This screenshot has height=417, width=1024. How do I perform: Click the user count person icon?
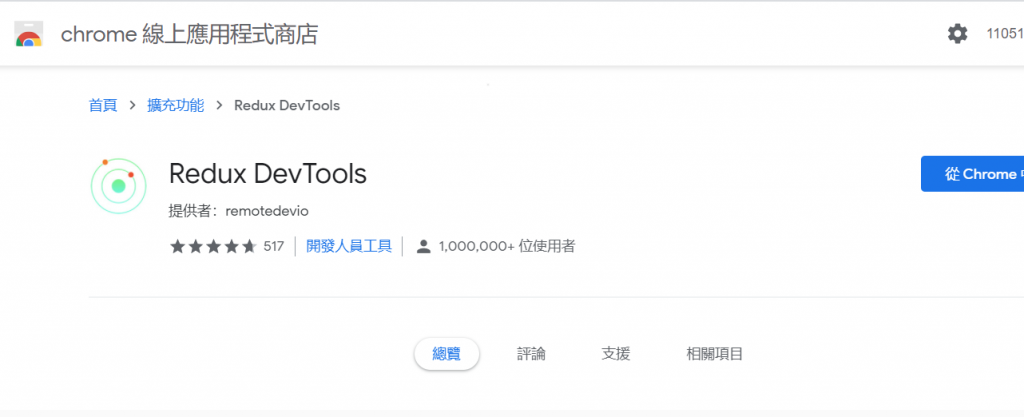point(424,247)
